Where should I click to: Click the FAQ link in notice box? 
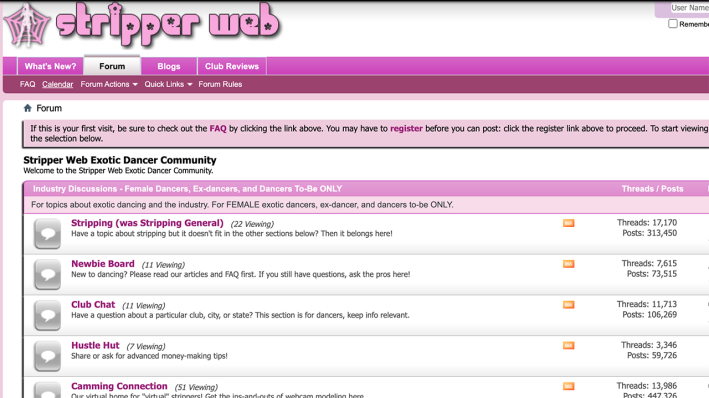click(217, 128)
